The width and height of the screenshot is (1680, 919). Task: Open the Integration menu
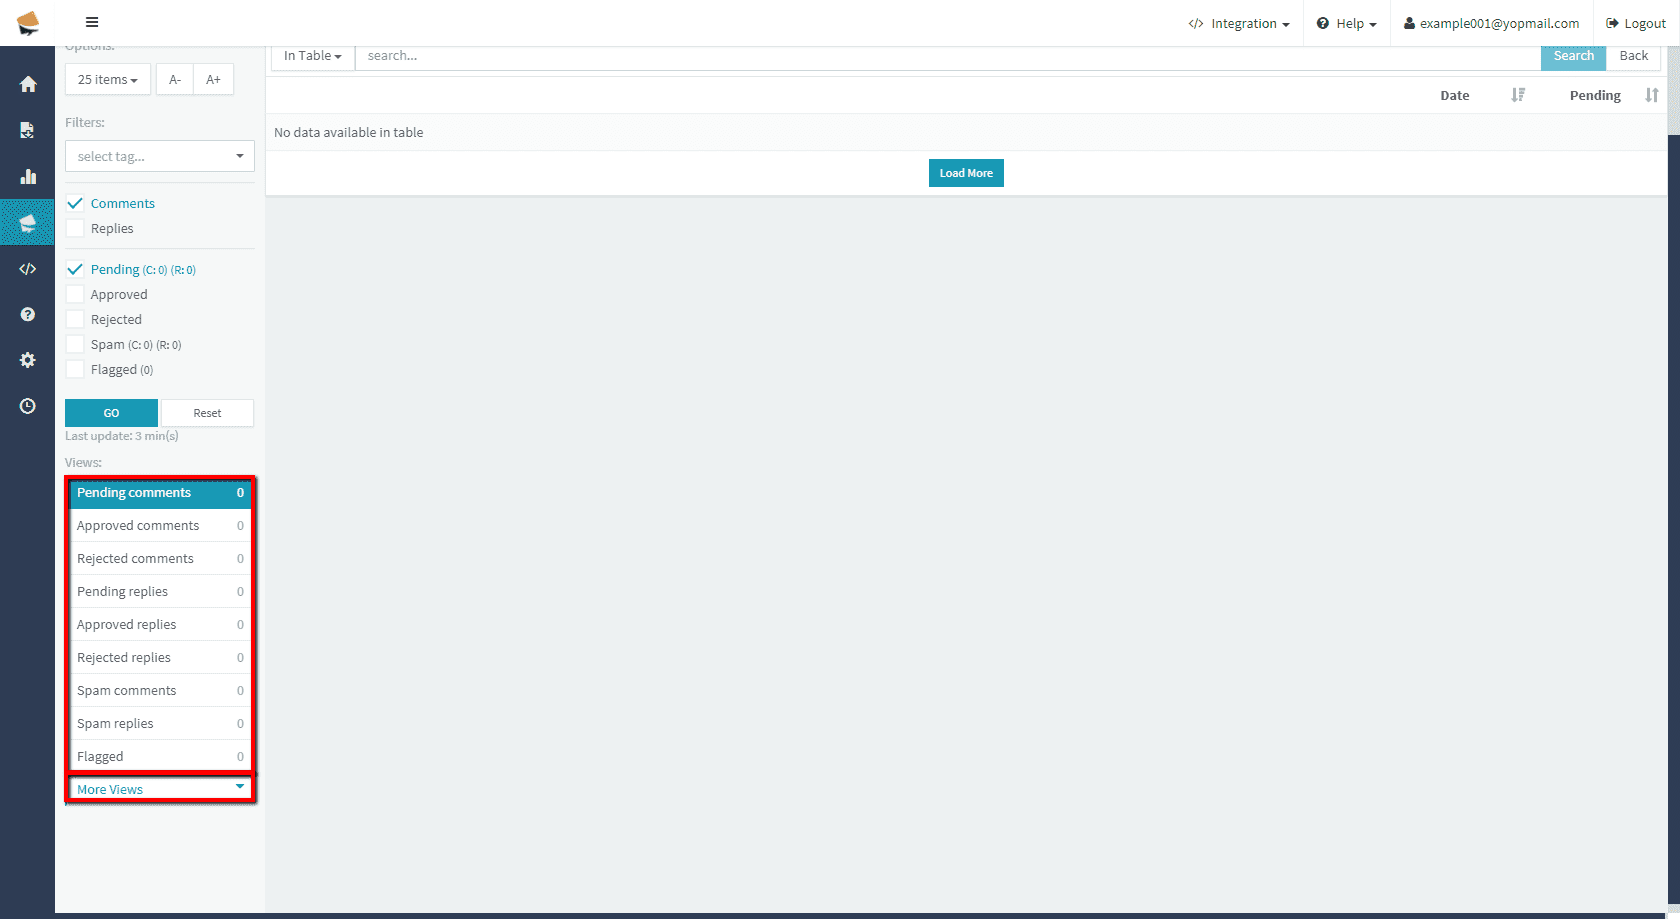coord(1239,23)
